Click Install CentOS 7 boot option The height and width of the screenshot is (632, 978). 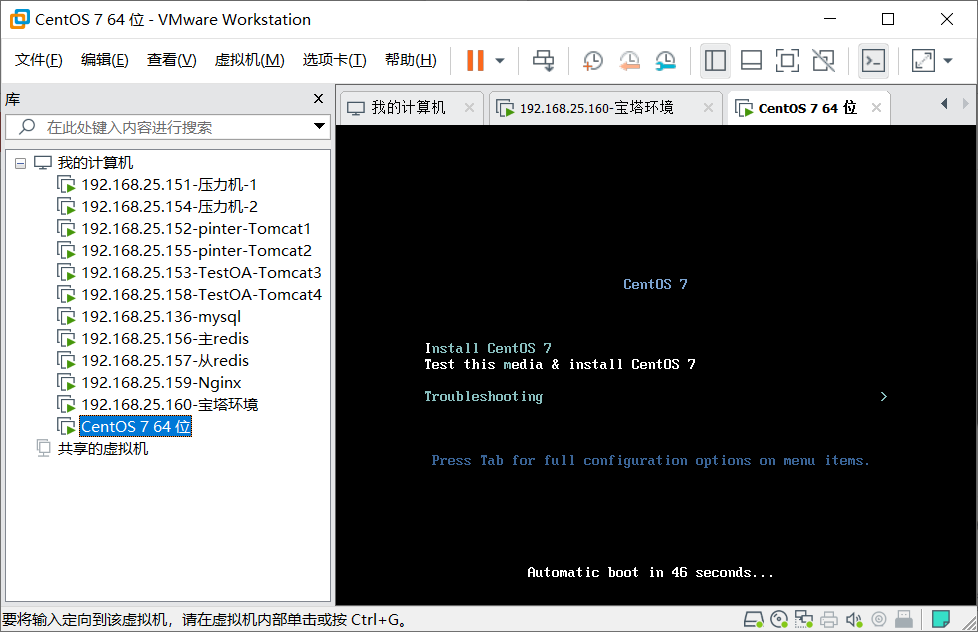coord(488,348)
